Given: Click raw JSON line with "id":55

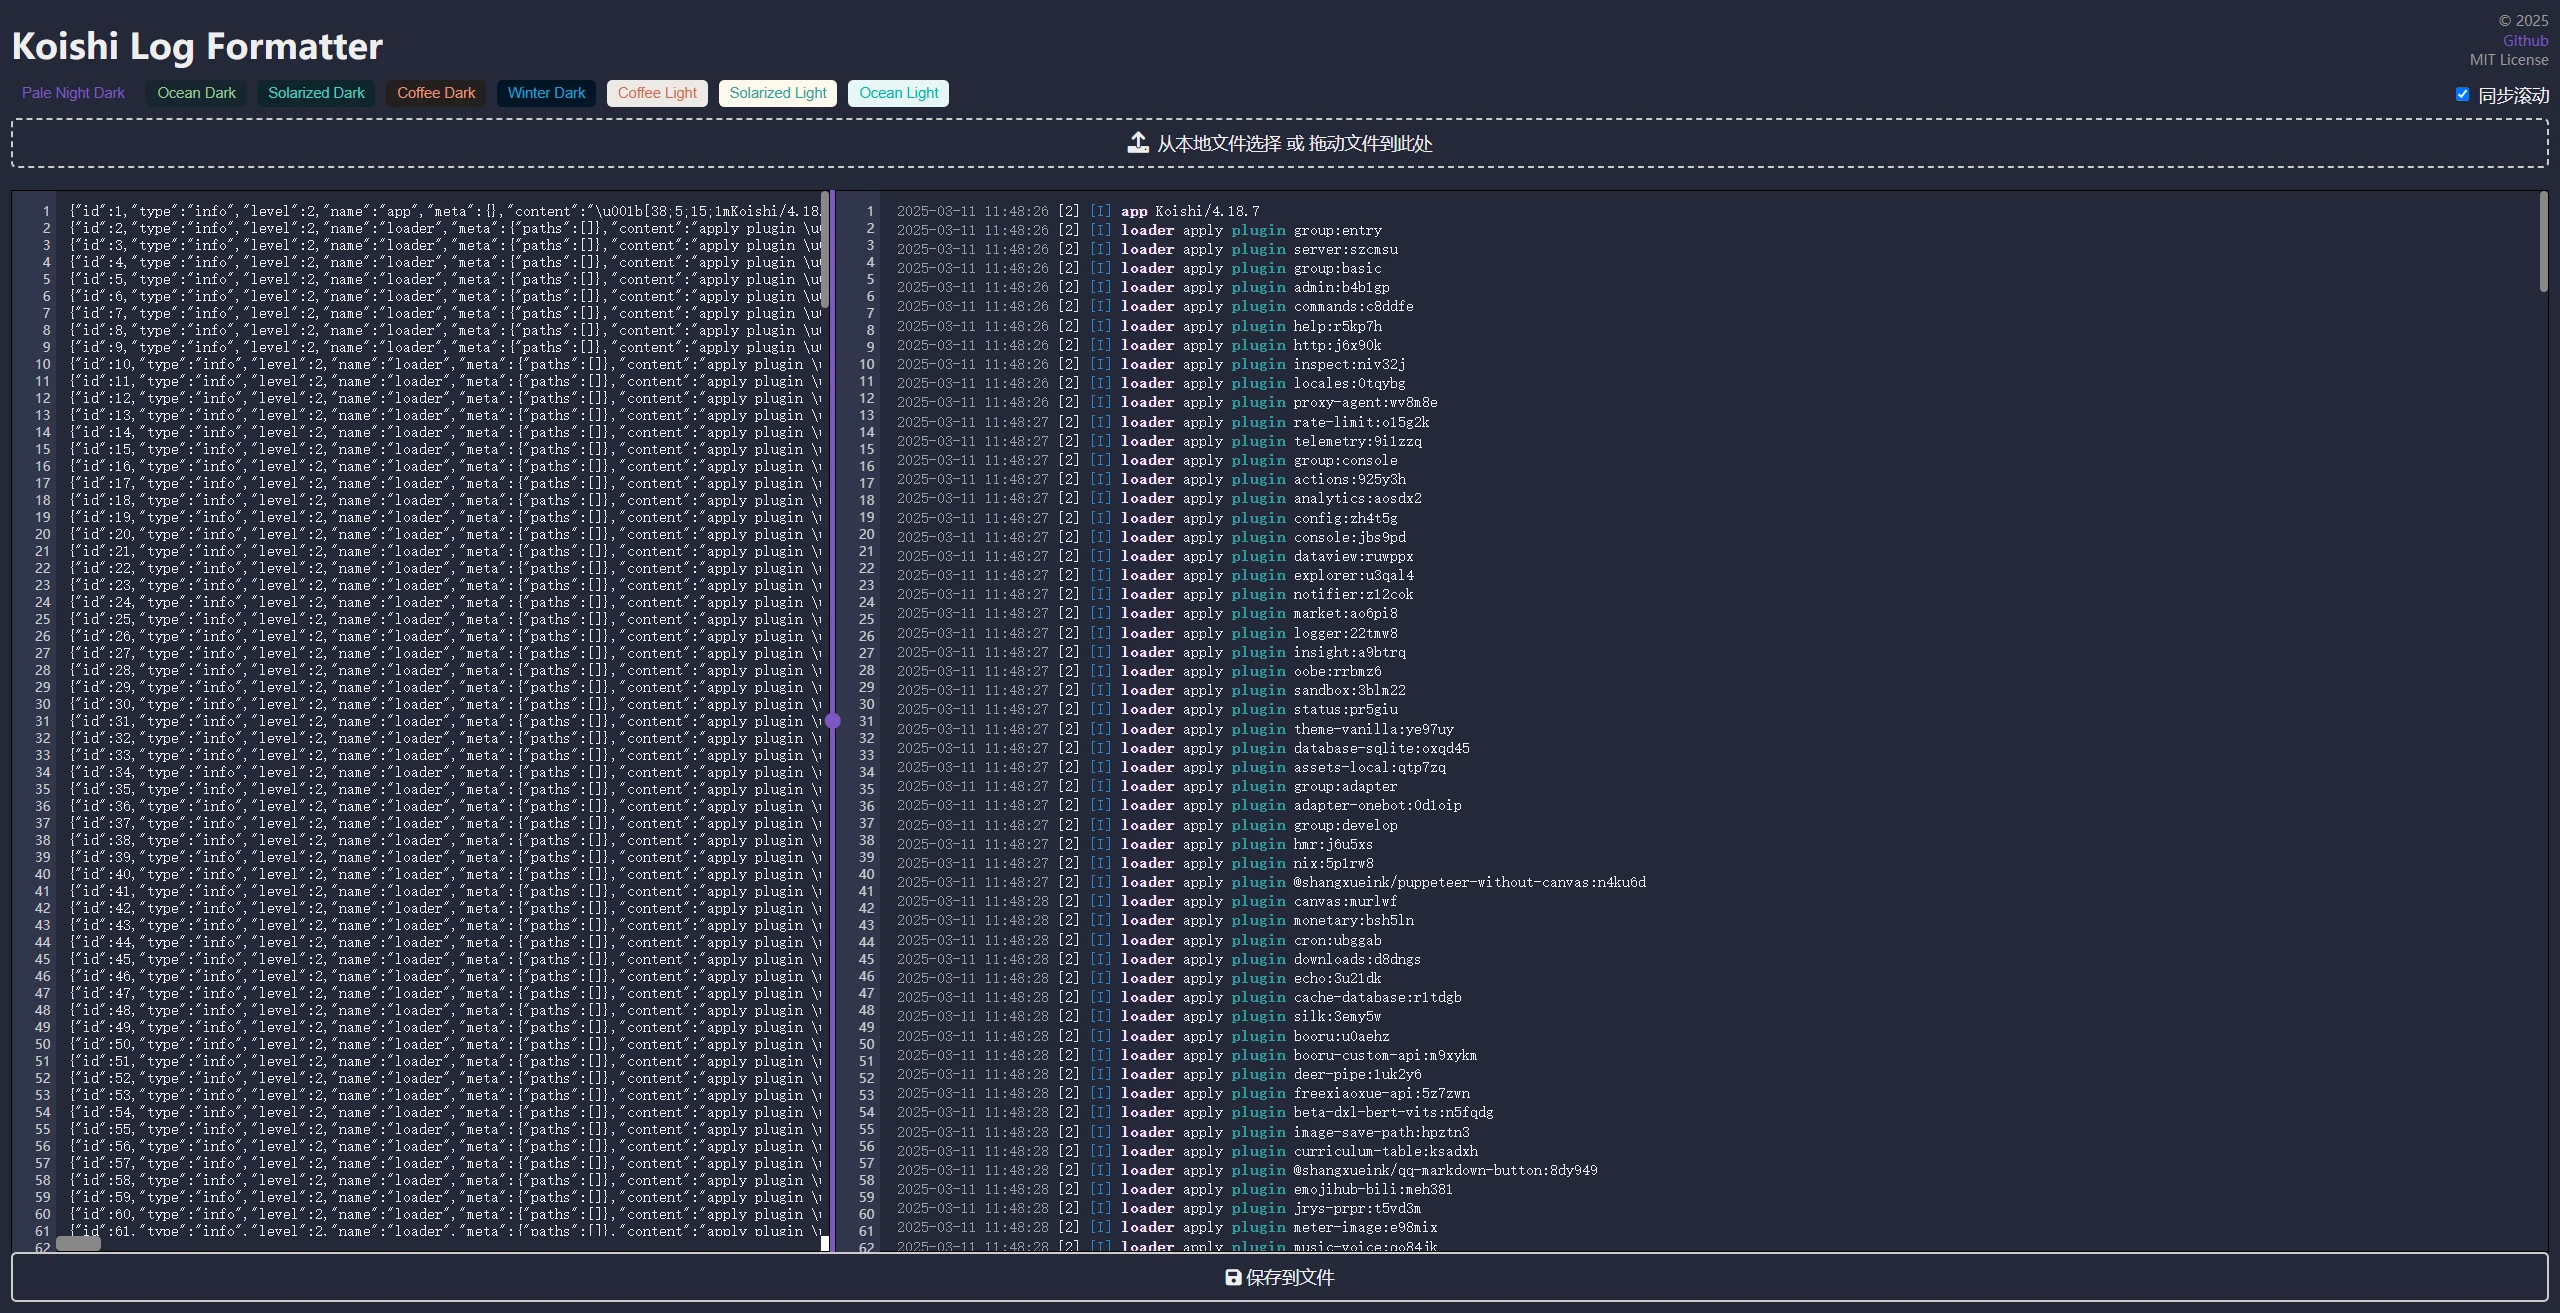Looking at the screenshot, I should tap(445, 1129).
